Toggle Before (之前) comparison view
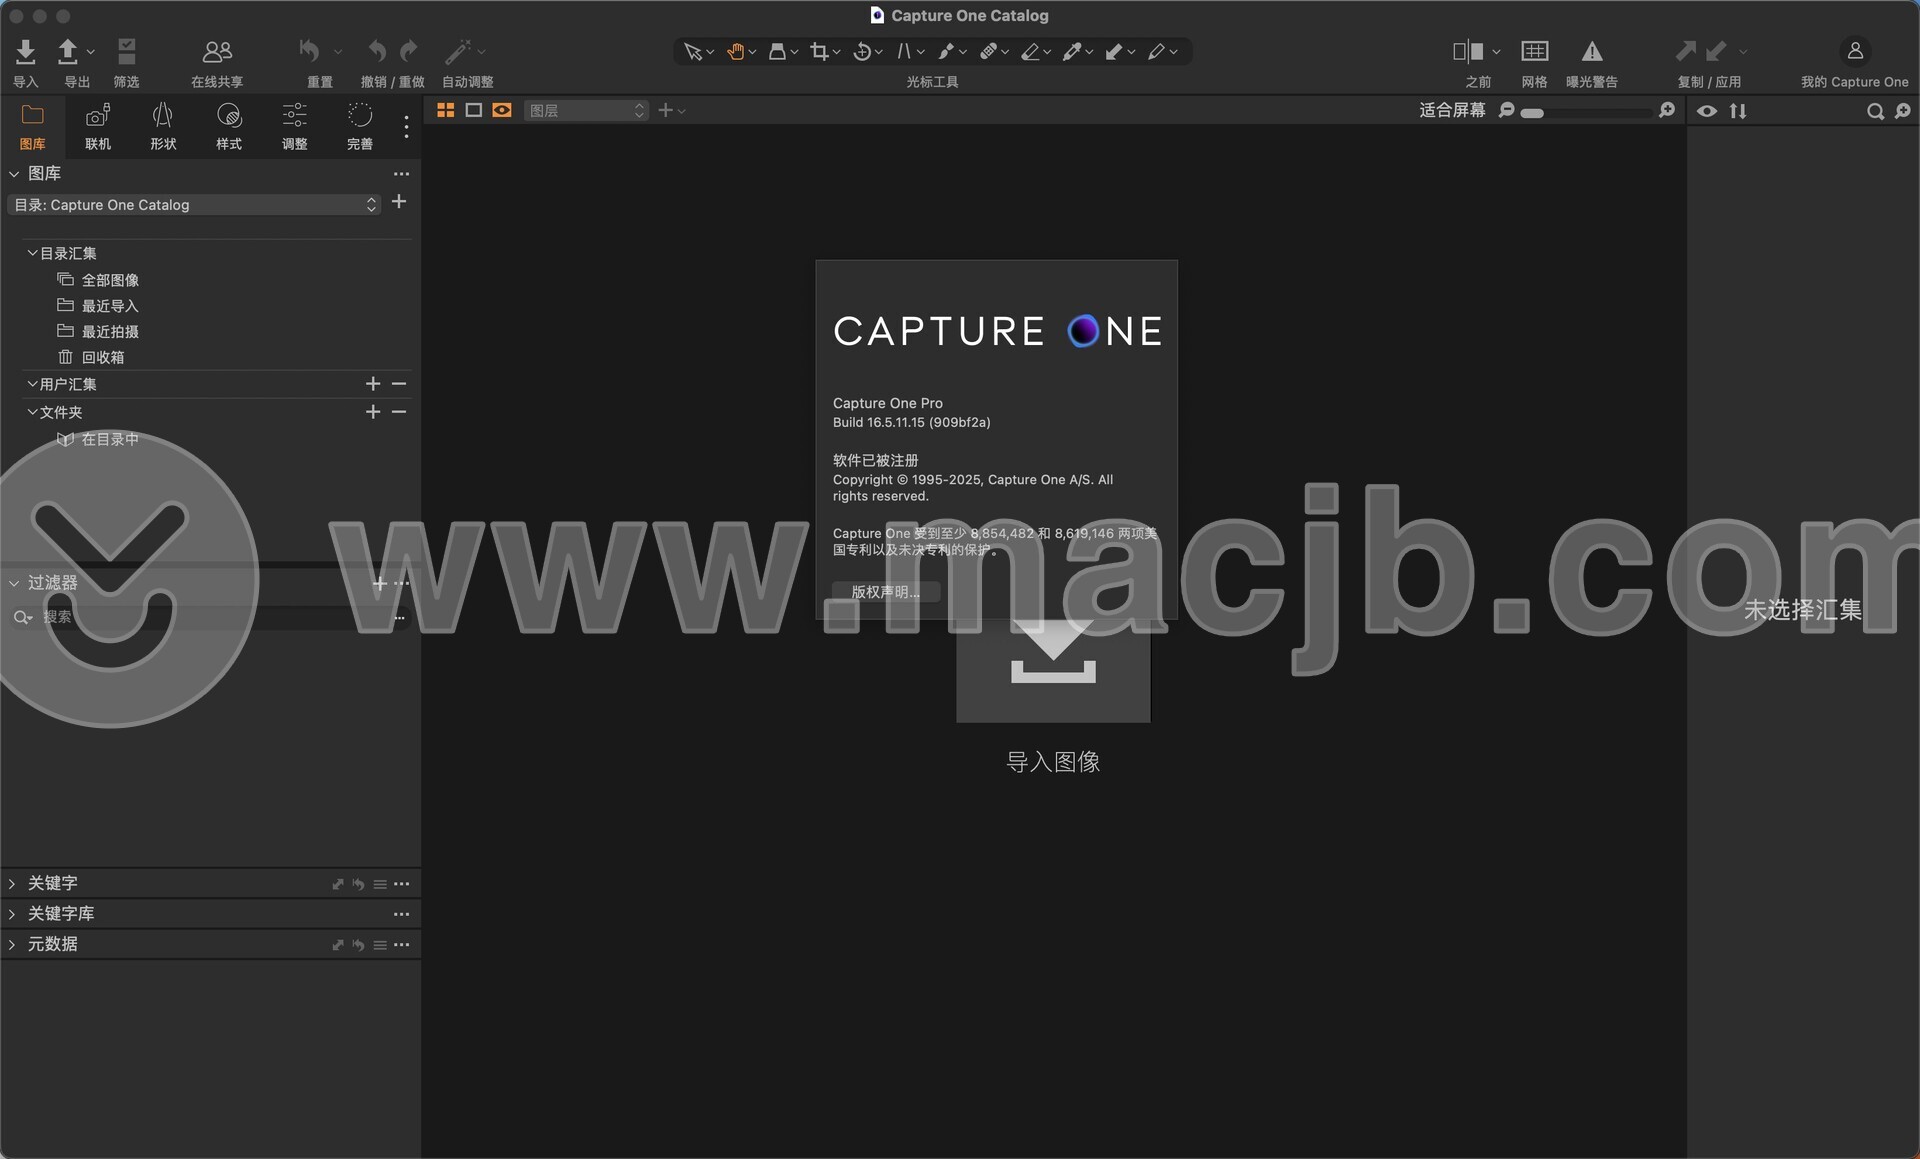1920x1159 pixels. point(1468,51)
